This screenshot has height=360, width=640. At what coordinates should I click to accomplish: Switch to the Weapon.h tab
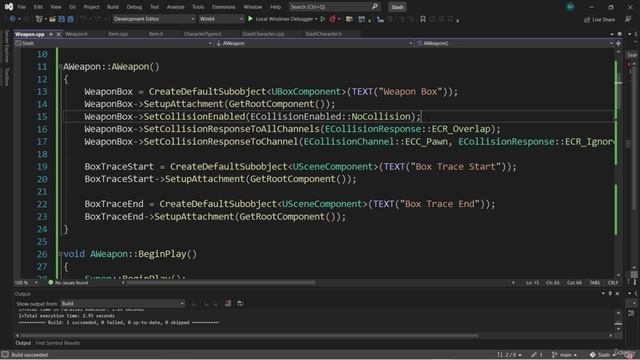coord(76,34)
